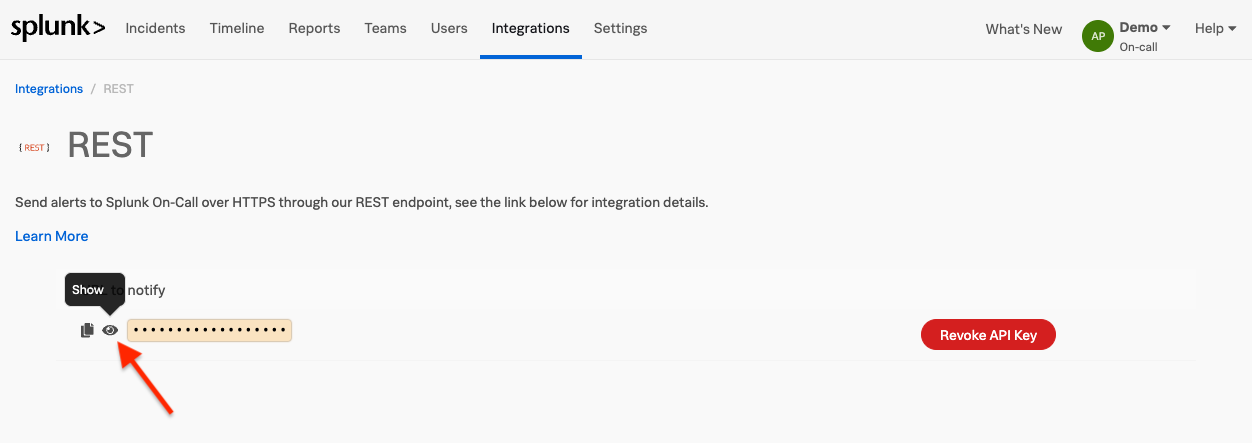Expand the Help menu
The height and width of the screenshot is (443, 1252).
(1215, 28)
